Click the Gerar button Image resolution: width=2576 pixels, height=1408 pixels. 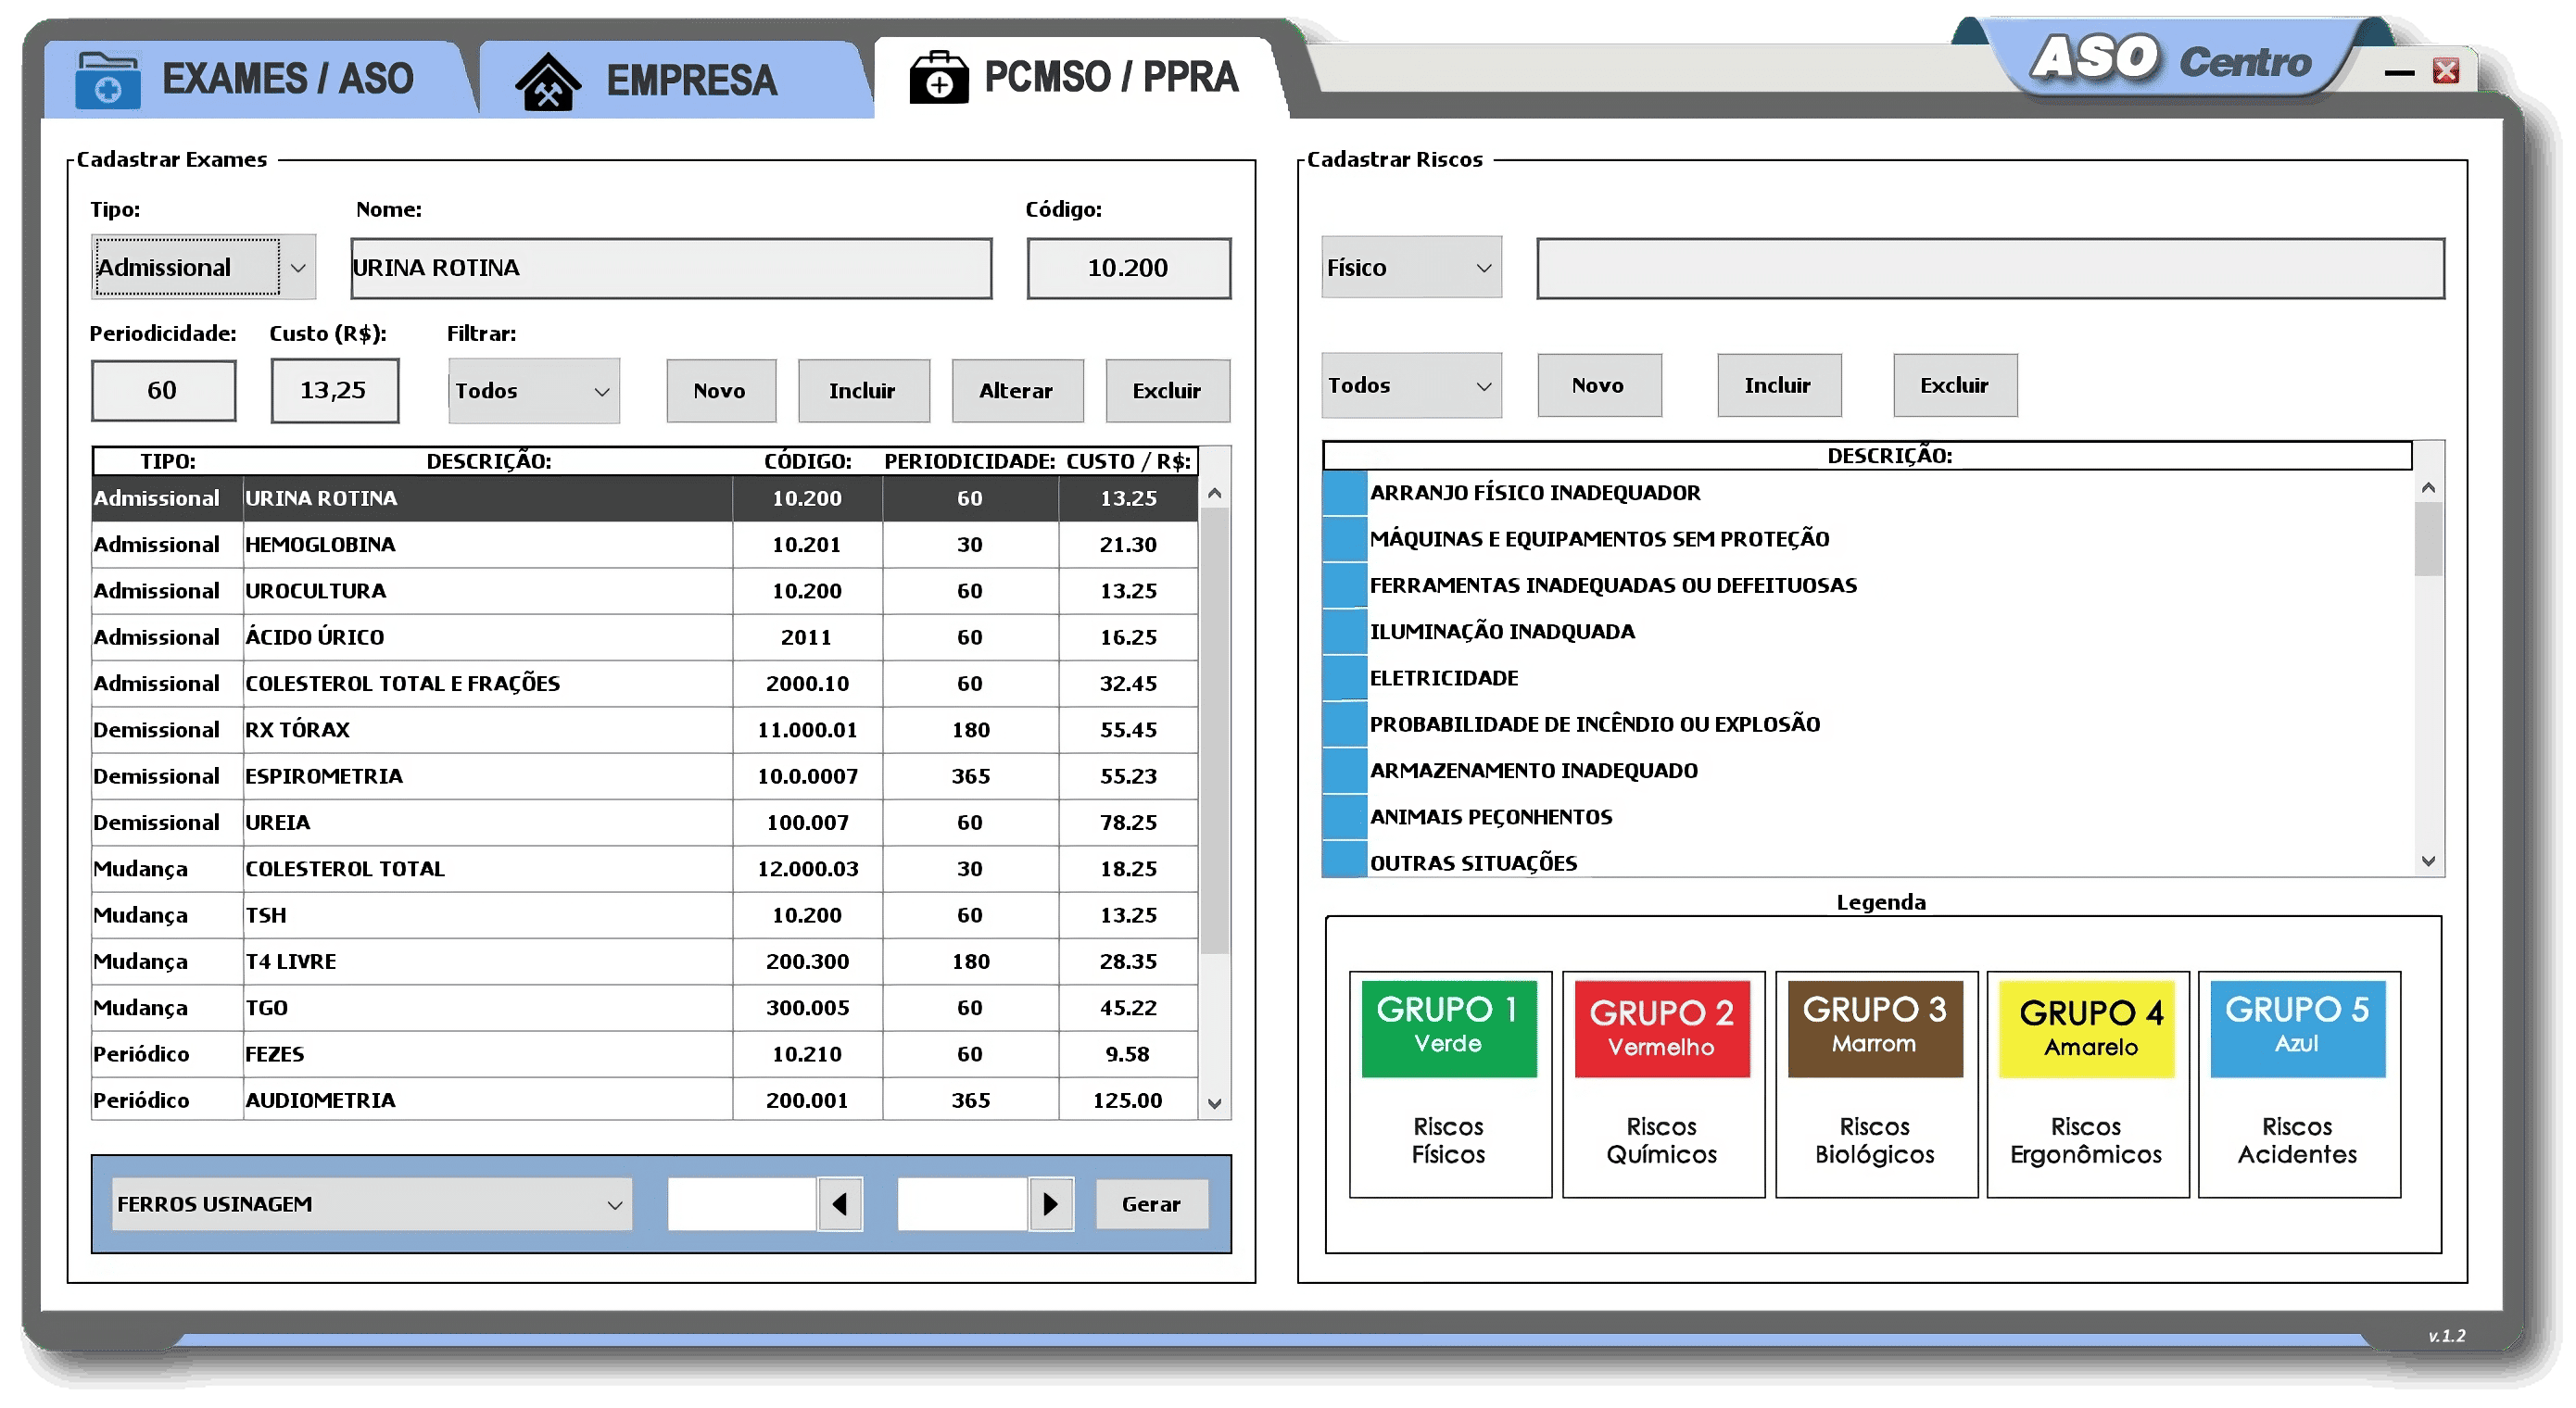click(x=1151, y=1204)
